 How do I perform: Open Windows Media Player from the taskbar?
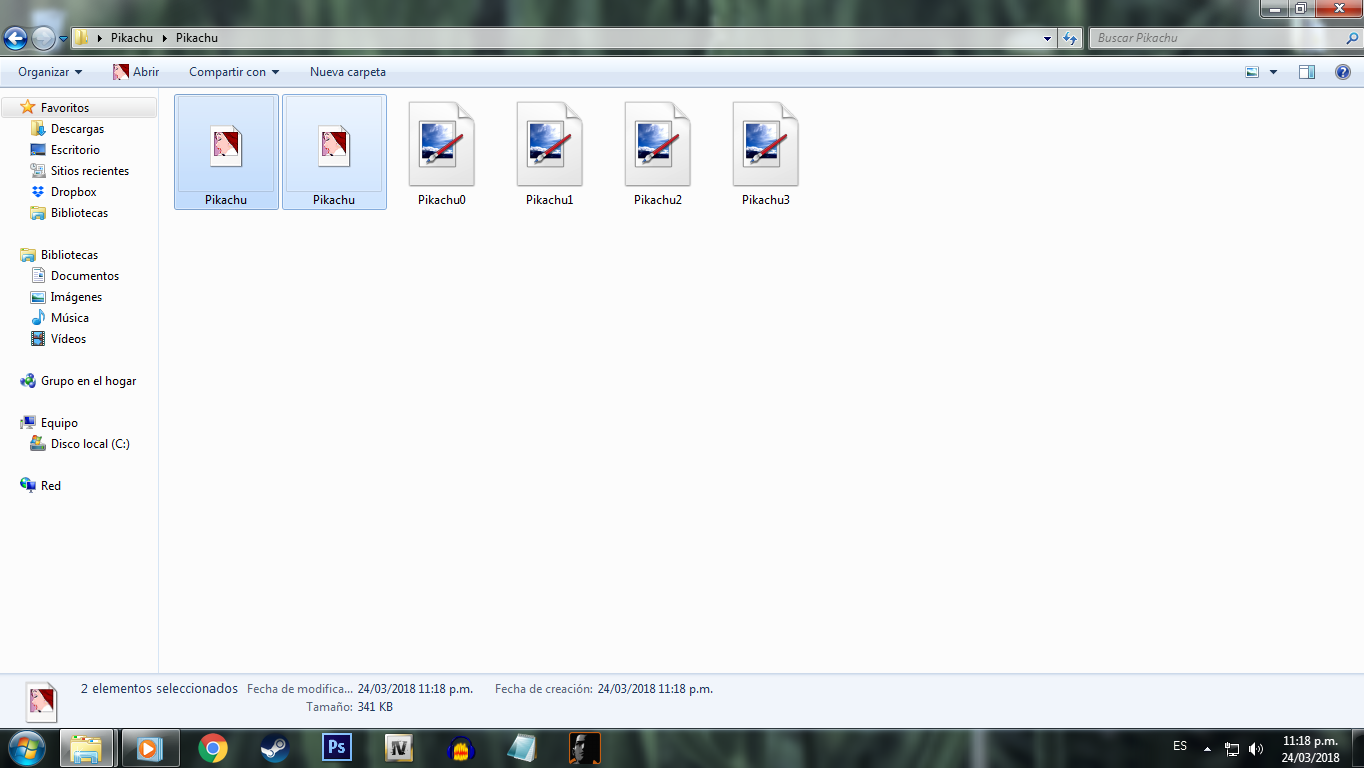click(150, 748)
